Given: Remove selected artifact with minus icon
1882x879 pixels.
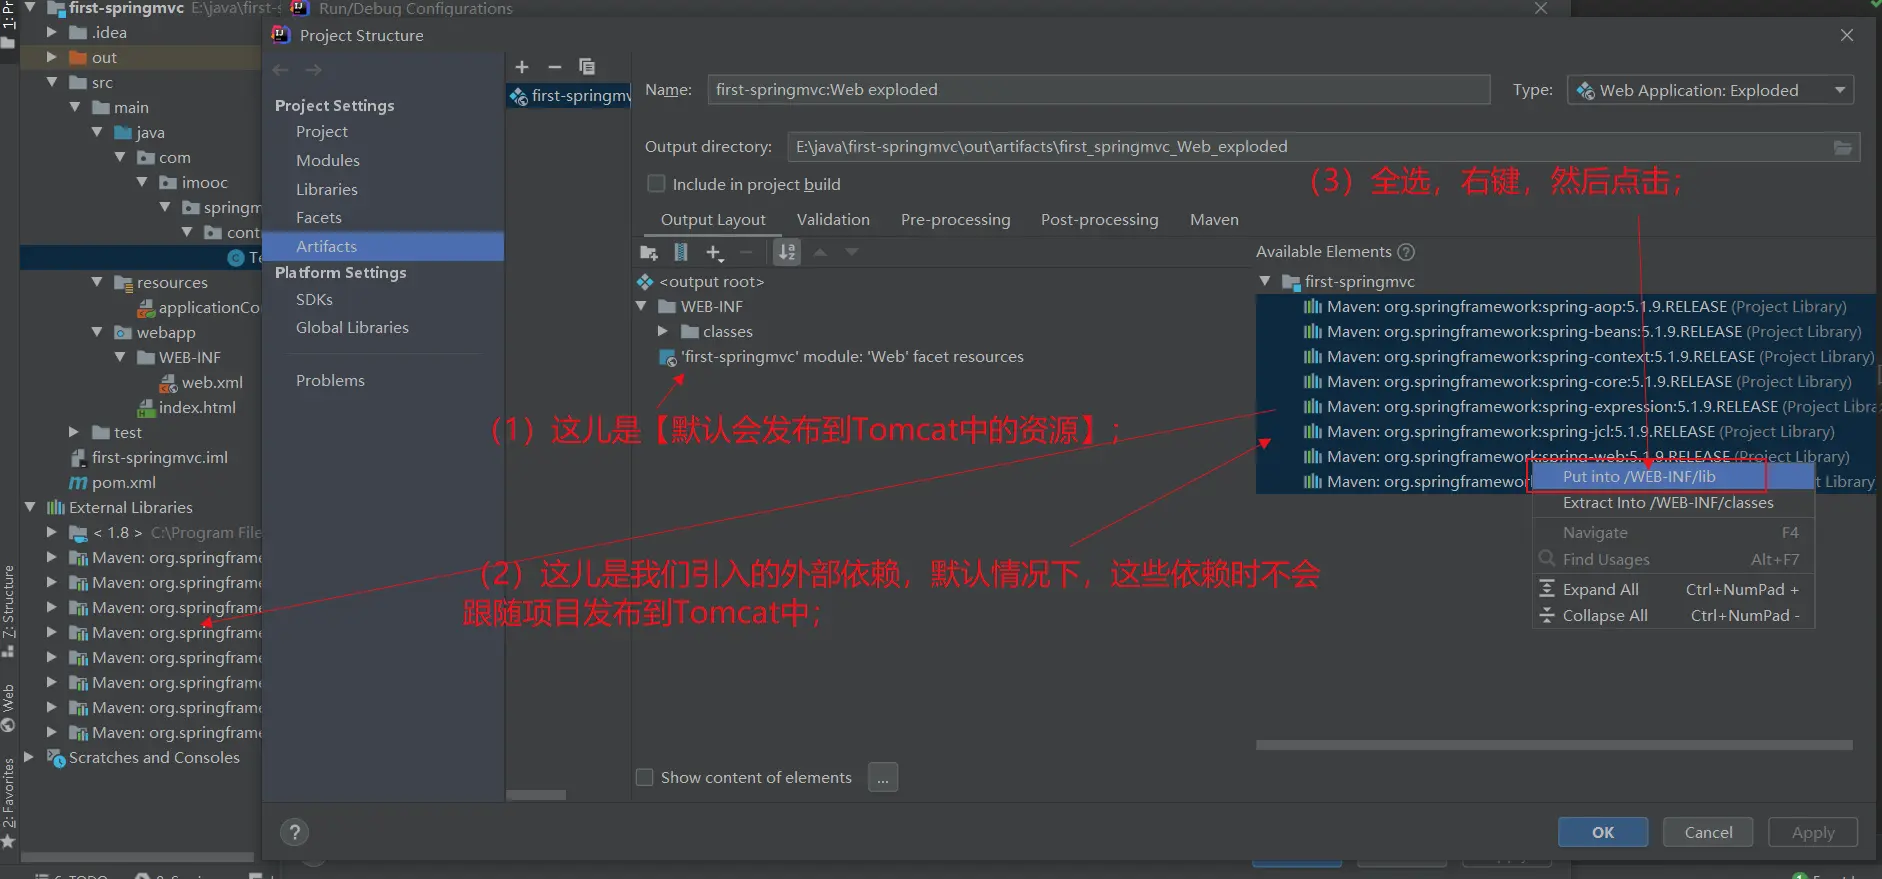Looking at the screenshot, I should [555, 67].
